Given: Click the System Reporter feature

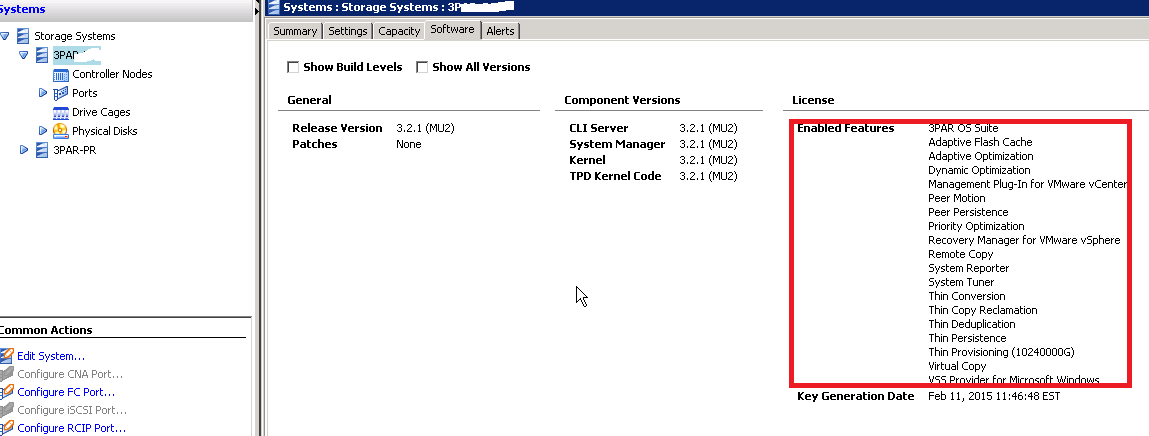Looking at the screenshot, I should coord(969,268).
